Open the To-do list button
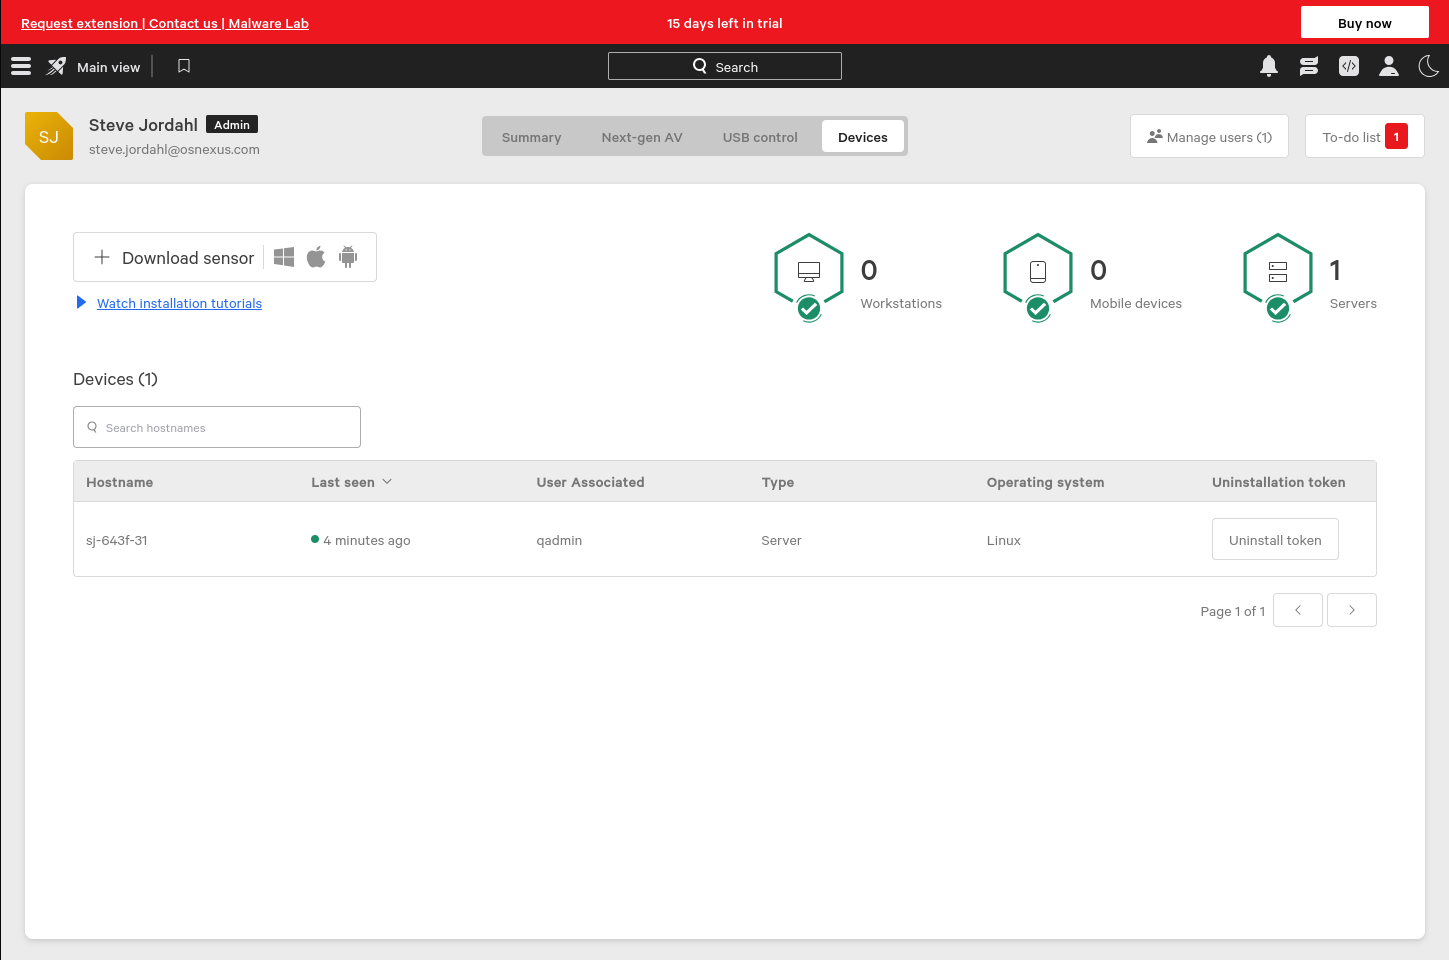Viewport: 1449px width, 960px height. 1364,137
